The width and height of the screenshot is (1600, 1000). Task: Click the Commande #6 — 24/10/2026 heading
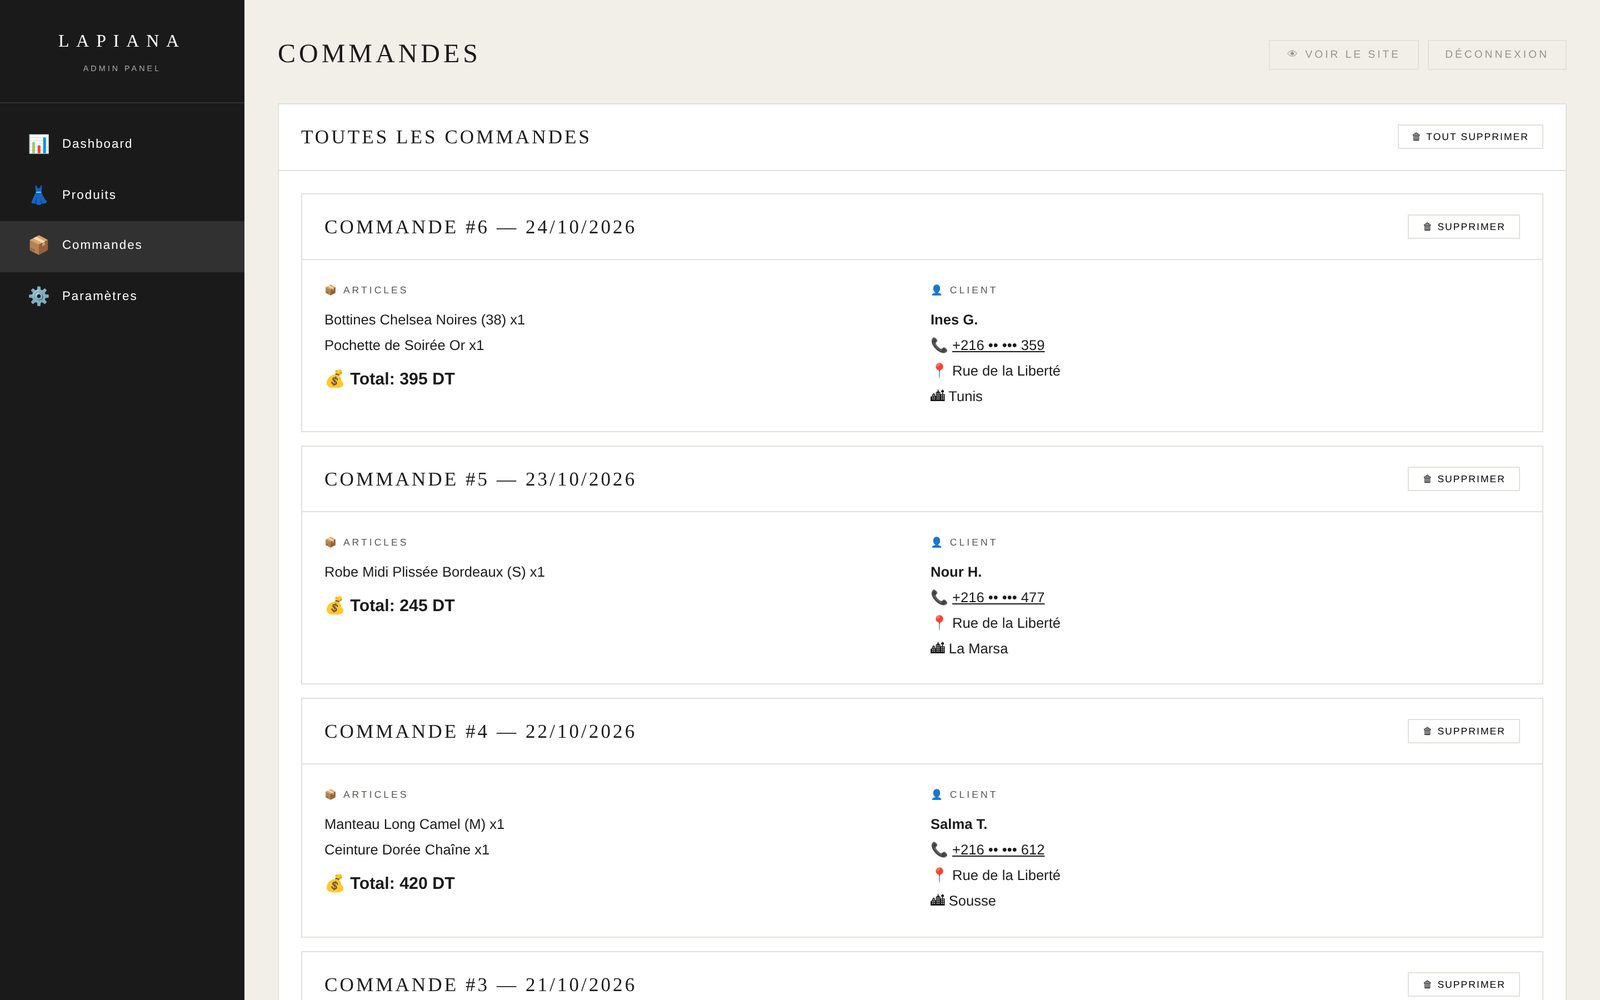pyautogui.click(x=480, y=227)
